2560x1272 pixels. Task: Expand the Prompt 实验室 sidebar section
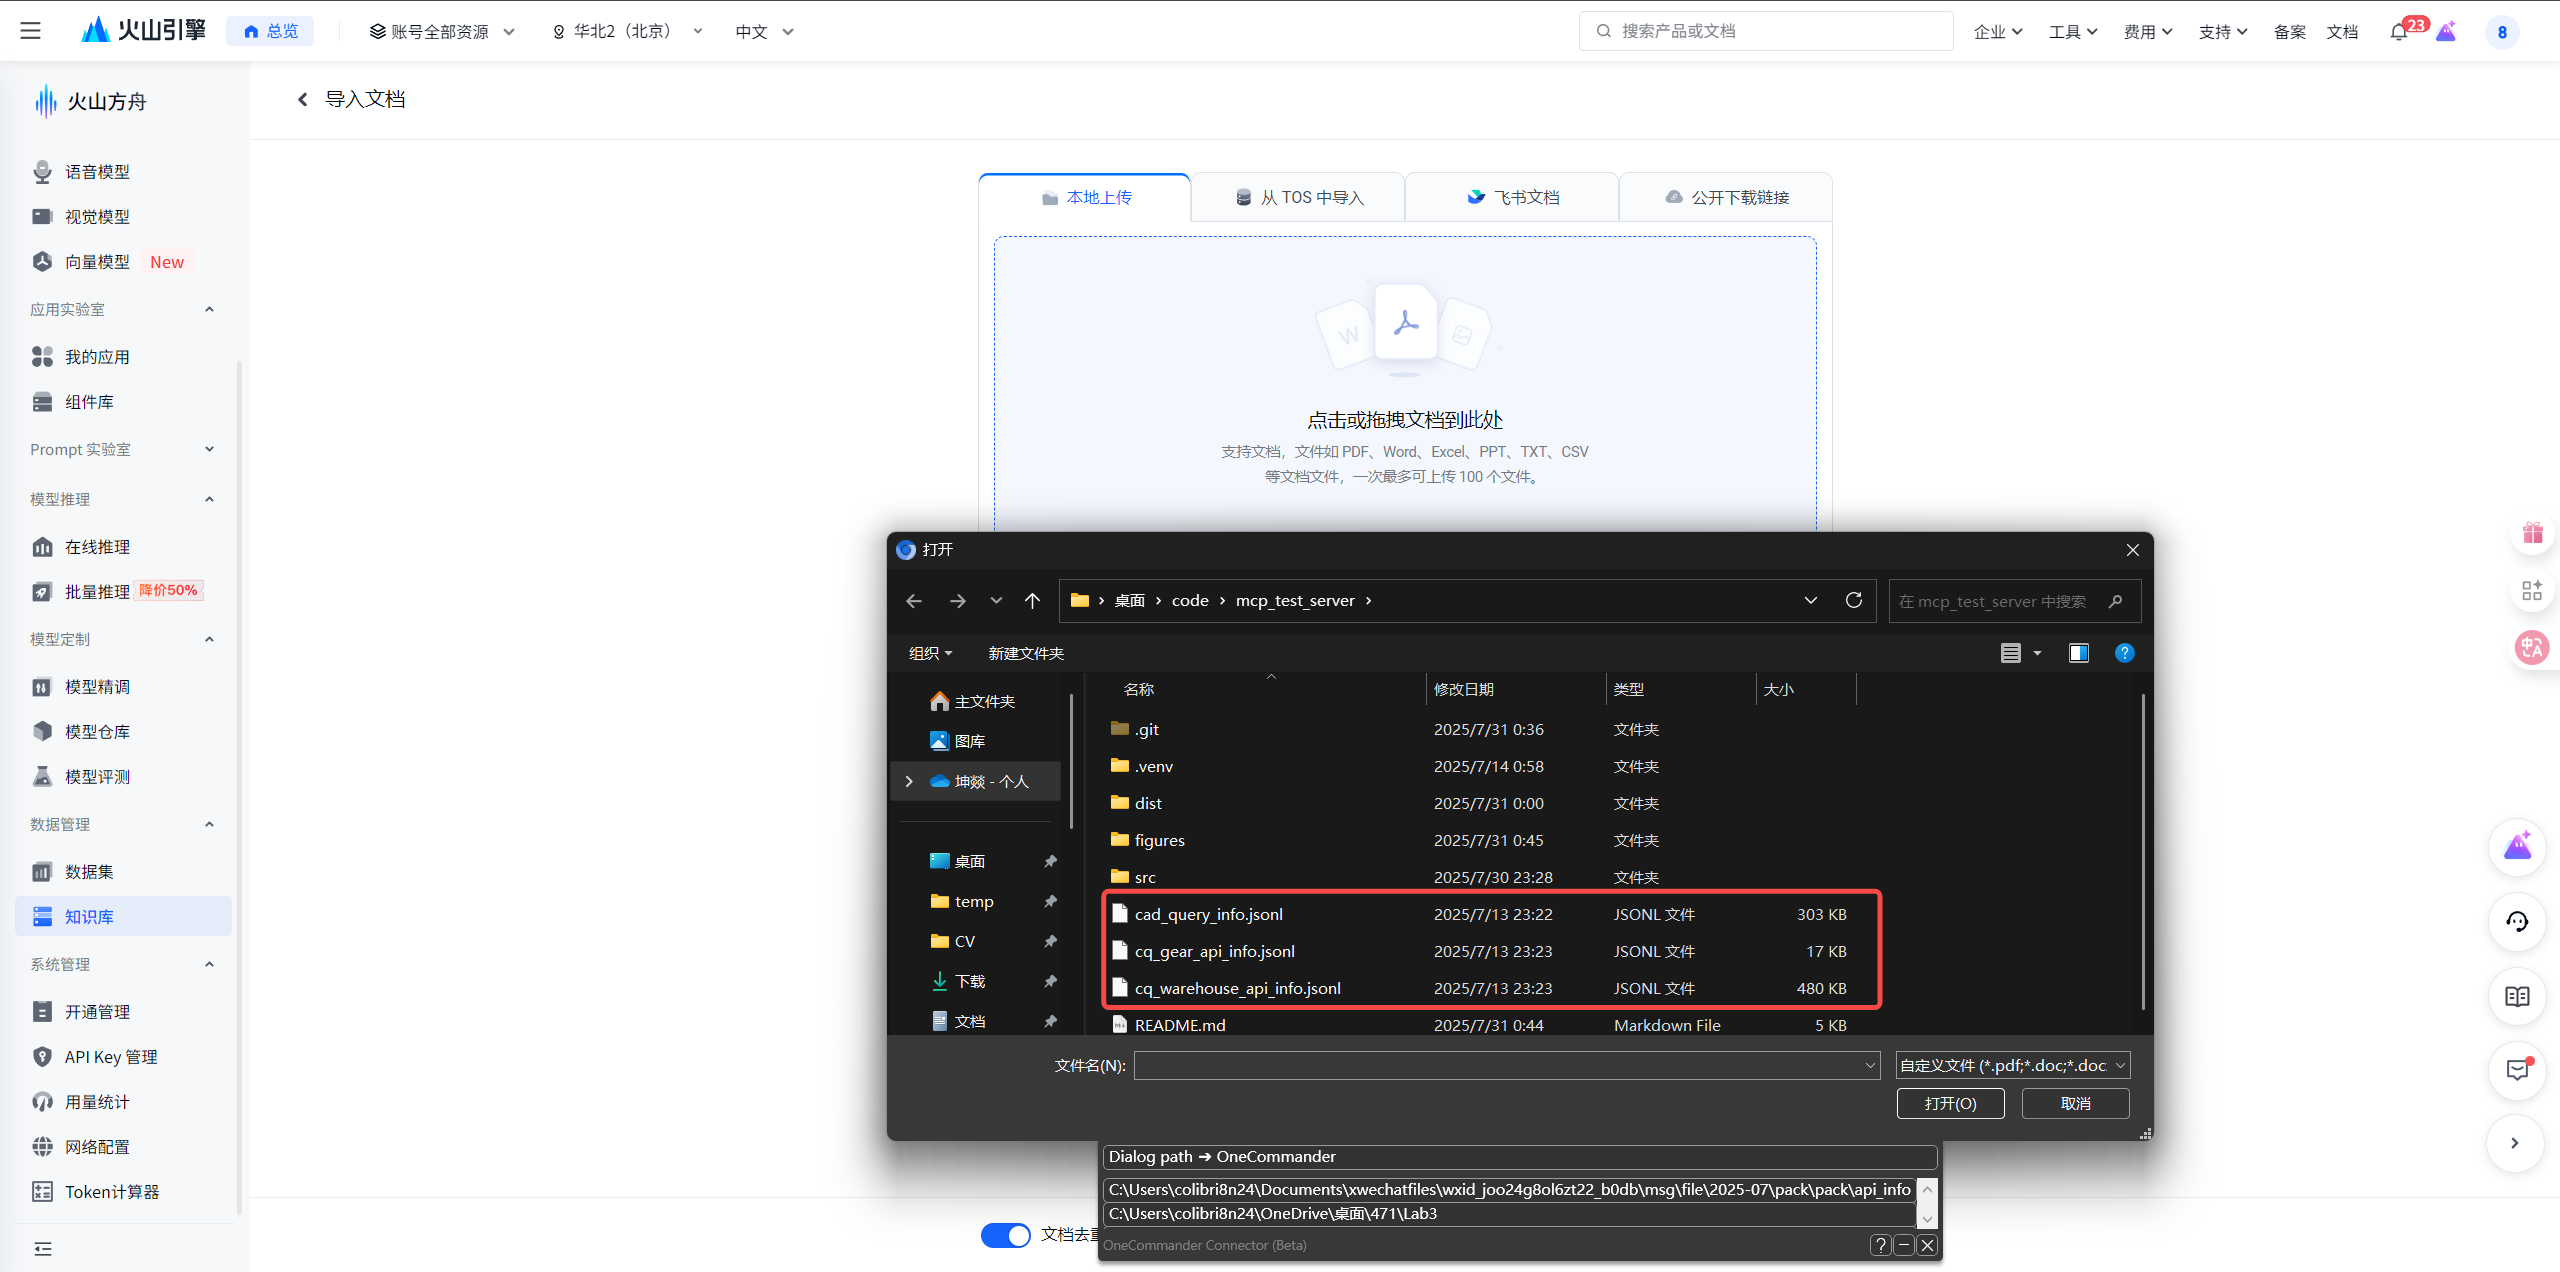click(x=209, y=449)
